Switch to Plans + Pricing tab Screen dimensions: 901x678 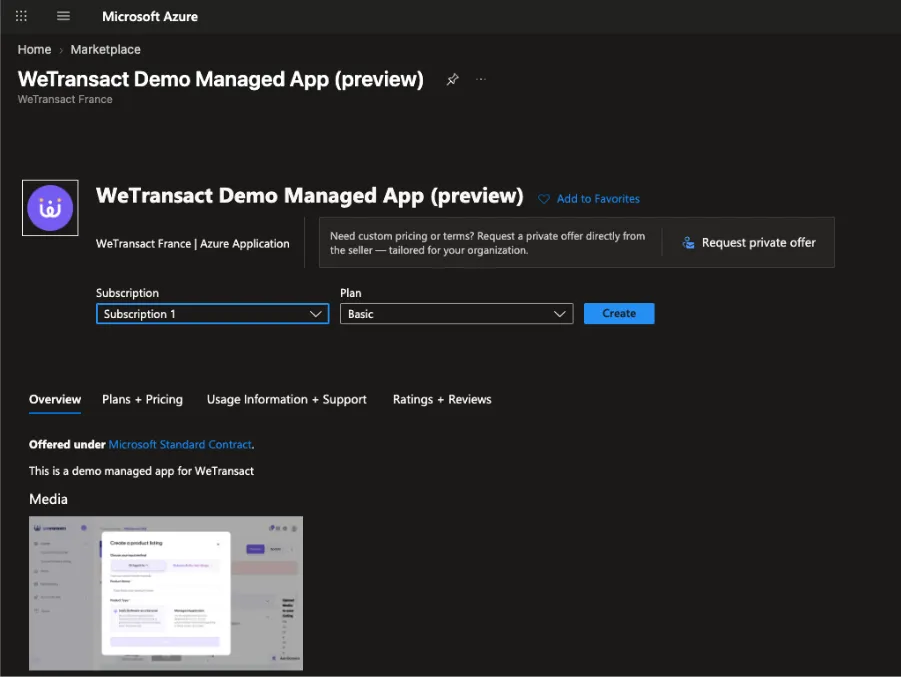[x=143, y=399]
